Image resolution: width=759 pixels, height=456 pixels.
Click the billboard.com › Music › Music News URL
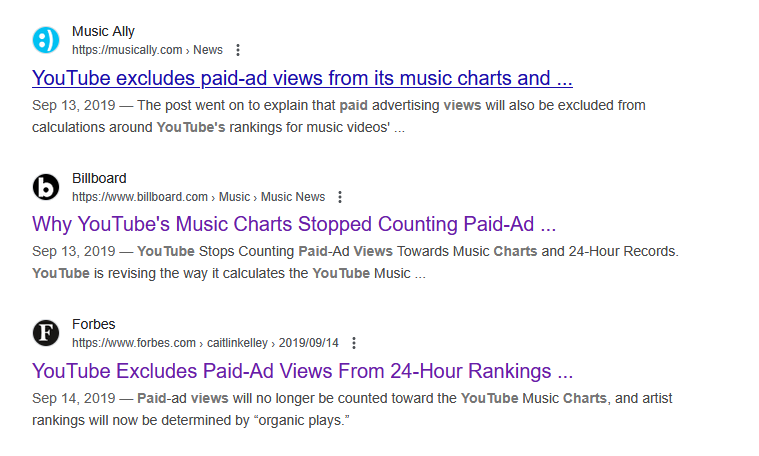(x=198, y=197)
